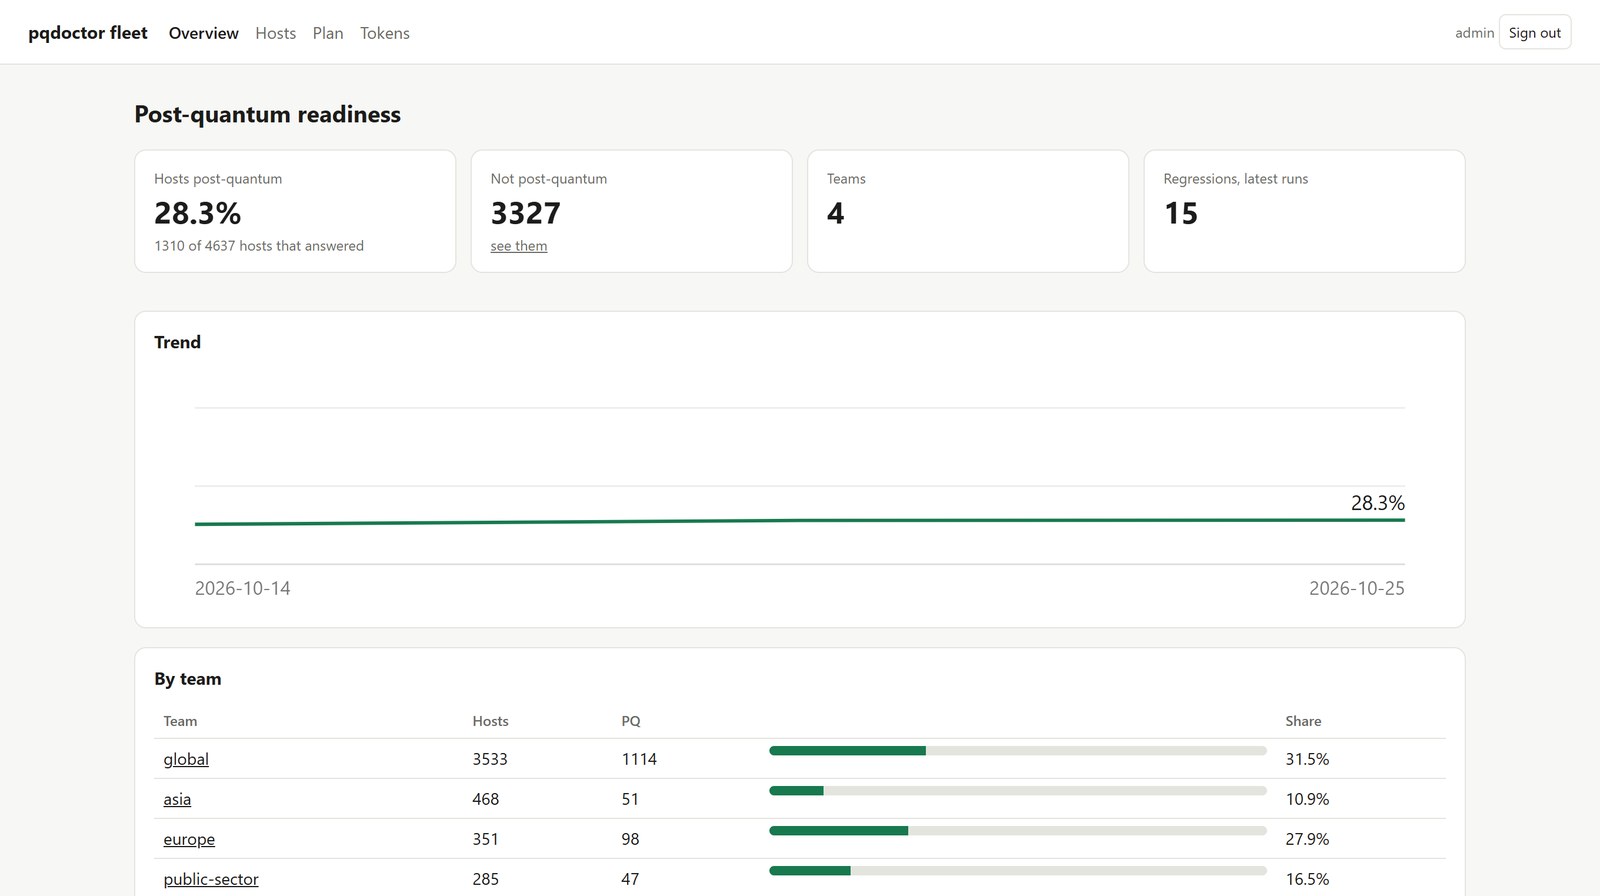Click the pqdoctor fleet brand title
This screenshot has width=1600, height=896.
[88, 33]
